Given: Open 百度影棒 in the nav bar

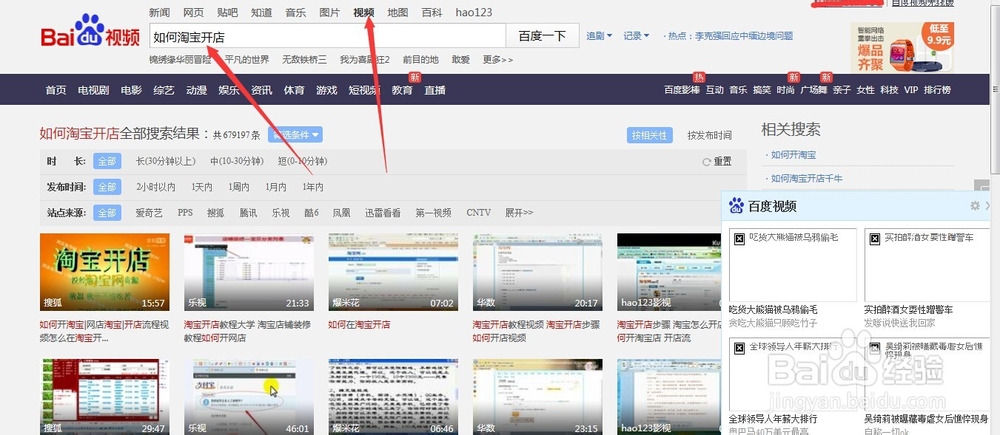Looking at the screenshot, I should point(682,90).
